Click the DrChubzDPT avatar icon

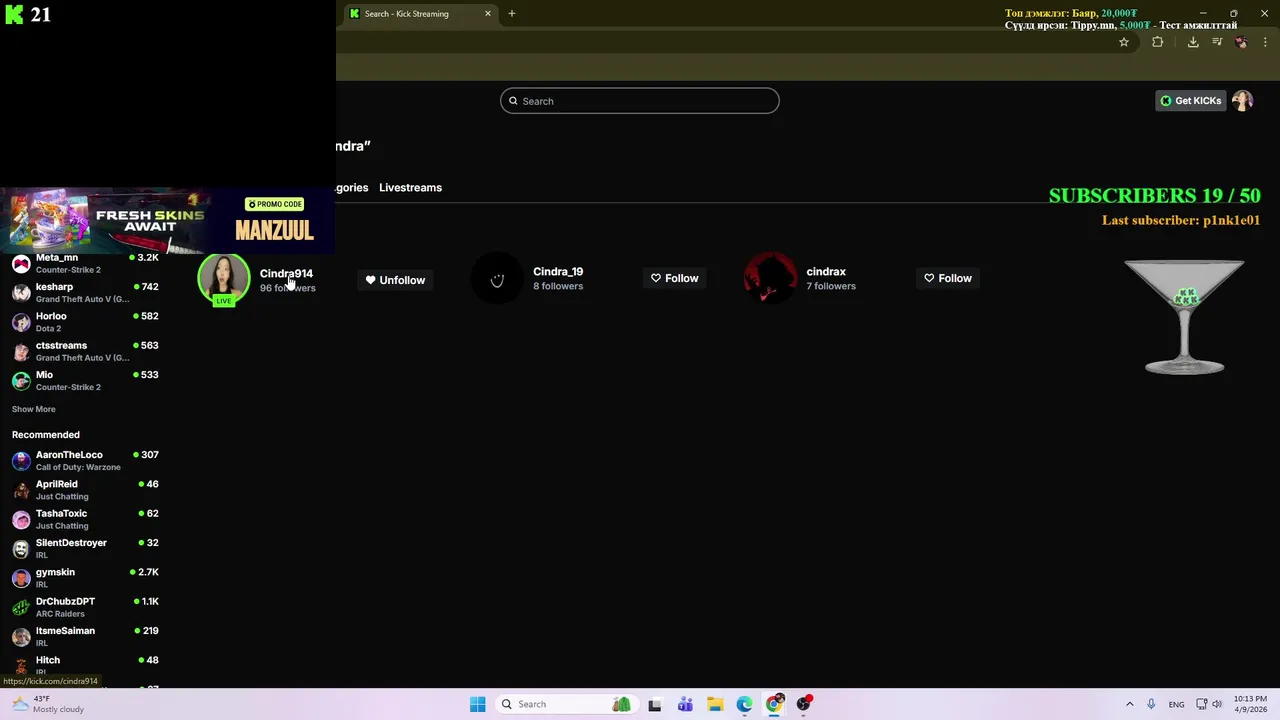click(21, 607)
